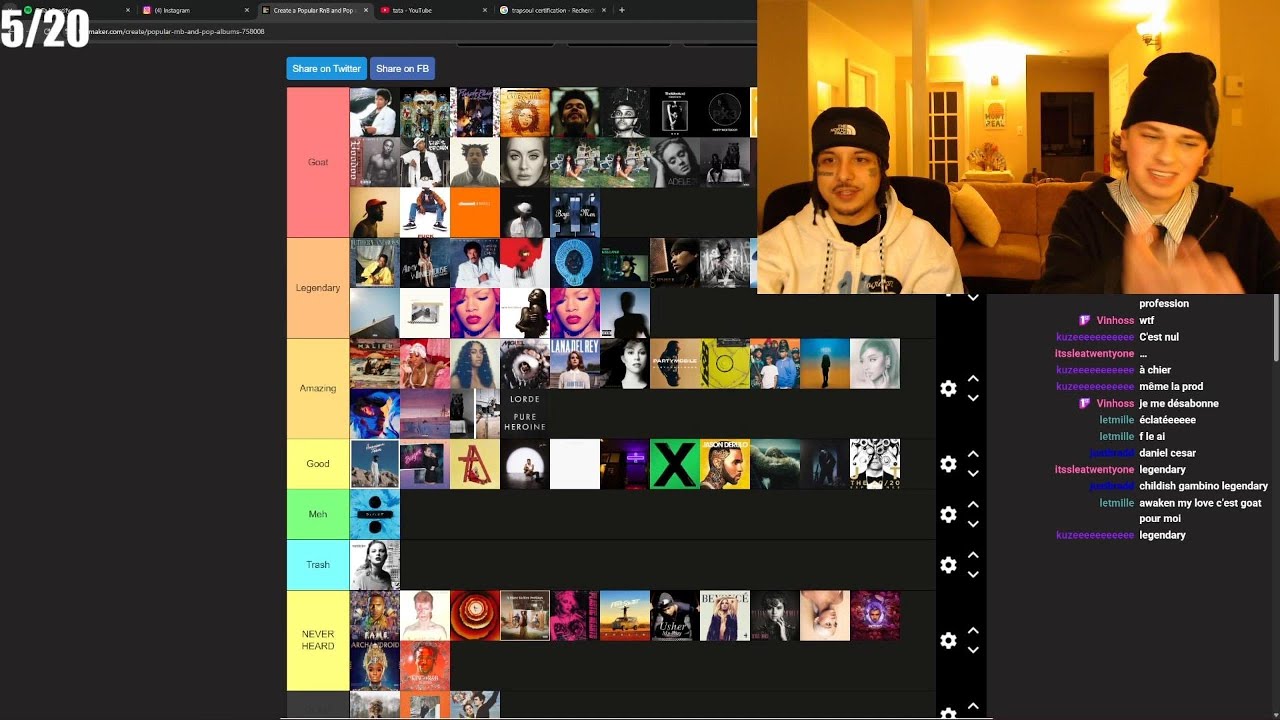Pick the green Ed Sheeran X cover
1280x720 pixels.
[675, 464]
